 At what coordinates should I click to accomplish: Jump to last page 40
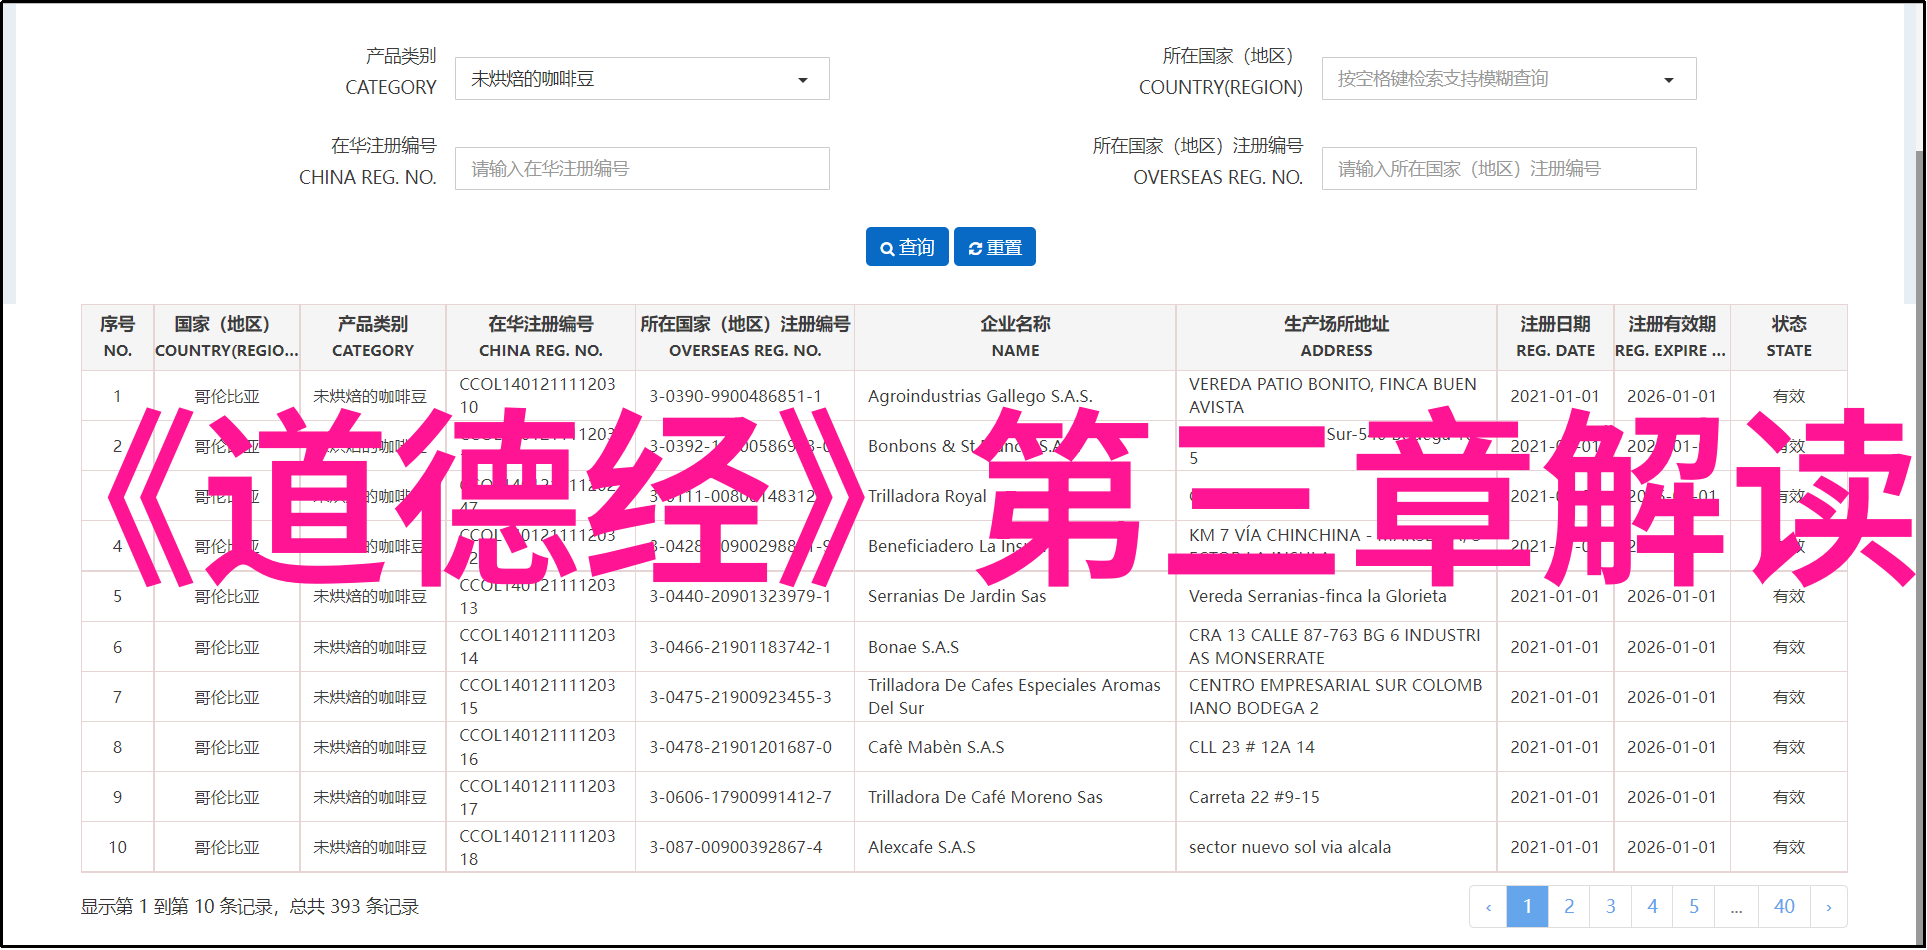tap(1784, 907)
